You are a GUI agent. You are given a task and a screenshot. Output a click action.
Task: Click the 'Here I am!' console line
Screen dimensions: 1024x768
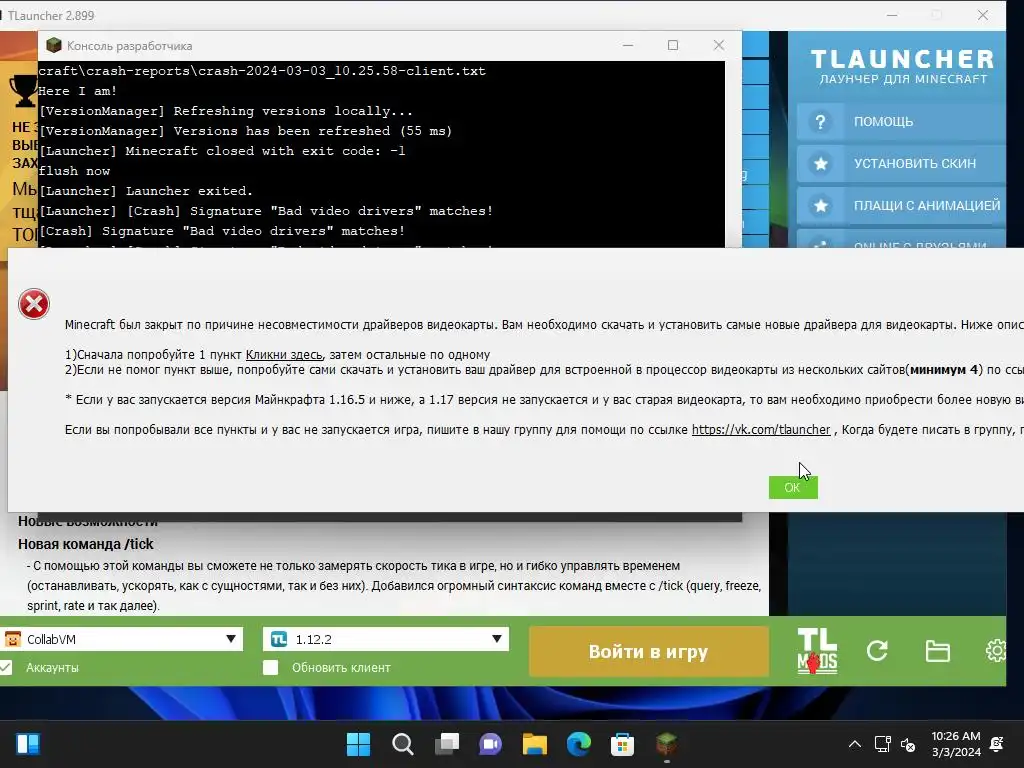pyautogui.click(x=78, y=91)
